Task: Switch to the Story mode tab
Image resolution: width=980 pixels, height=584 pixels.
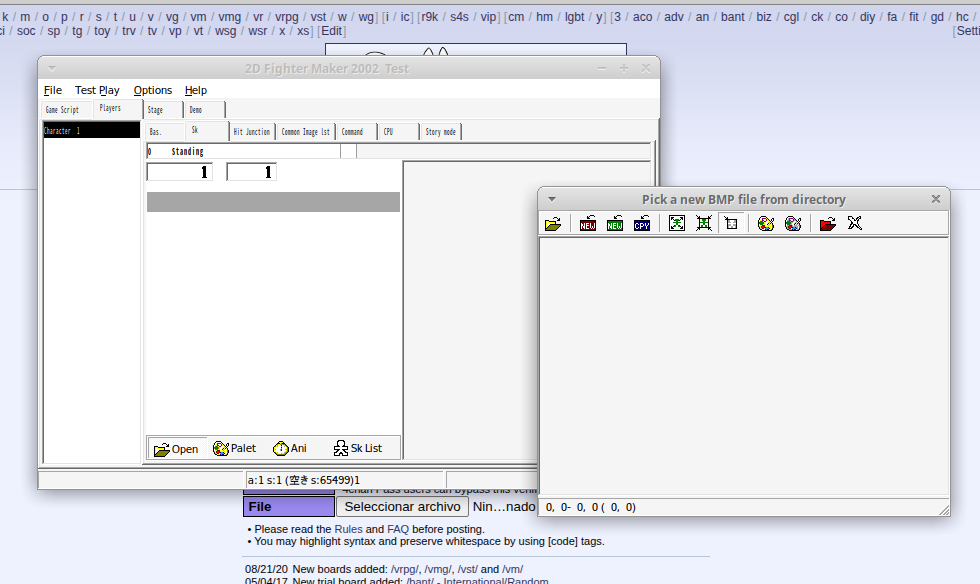Action: [x=441, y=131]
